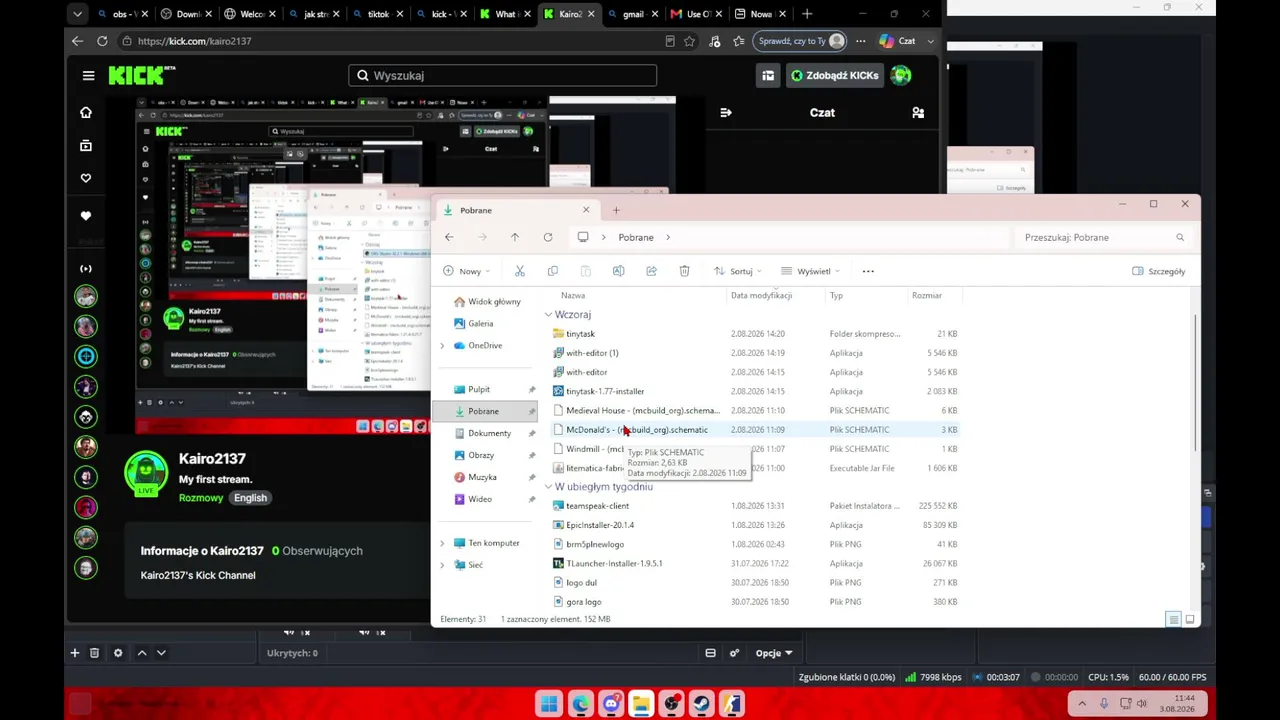This screenshot has width=1280, height=720.
Task: Expand OneDrive in the navigation pane
Action: tap(442, 346)
